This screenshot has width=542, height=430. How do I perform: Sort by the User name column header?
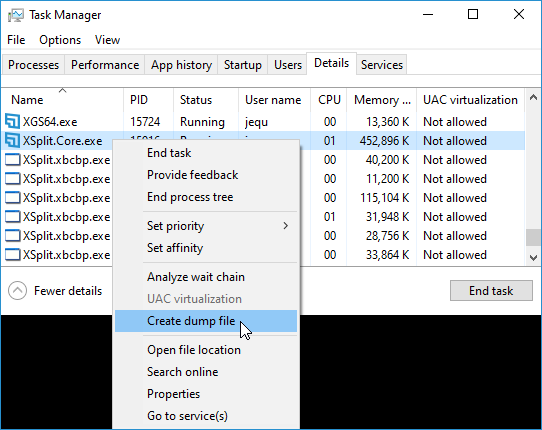coord(274,100)
